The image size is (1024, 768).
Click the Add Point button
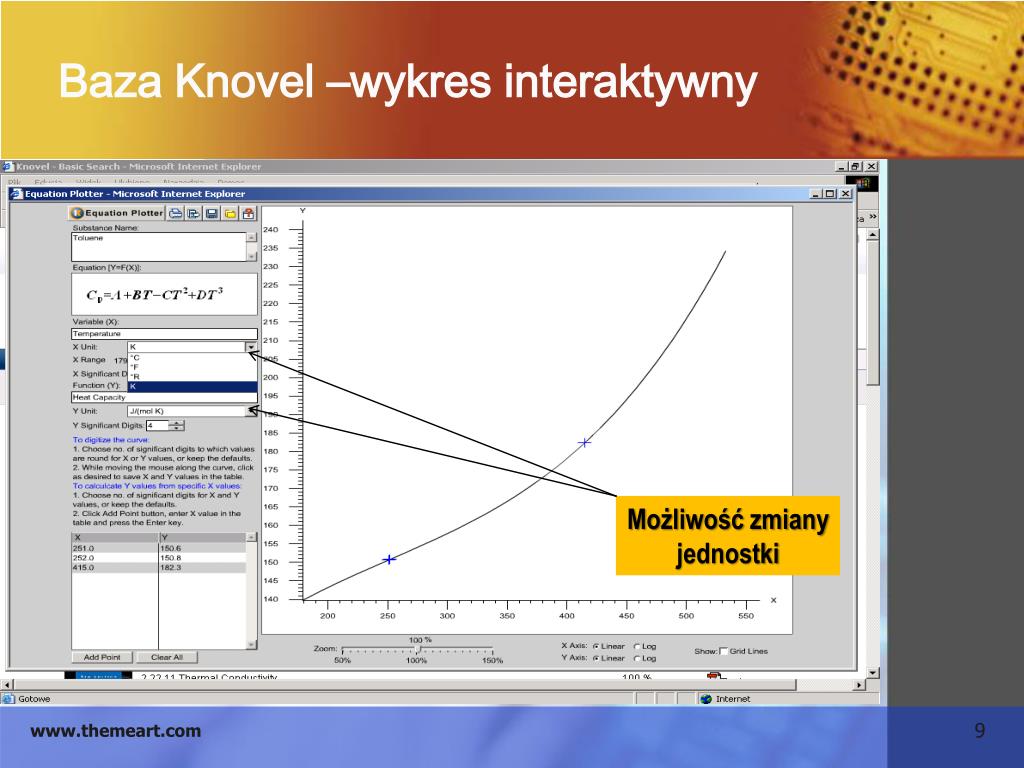coord(102,658)
